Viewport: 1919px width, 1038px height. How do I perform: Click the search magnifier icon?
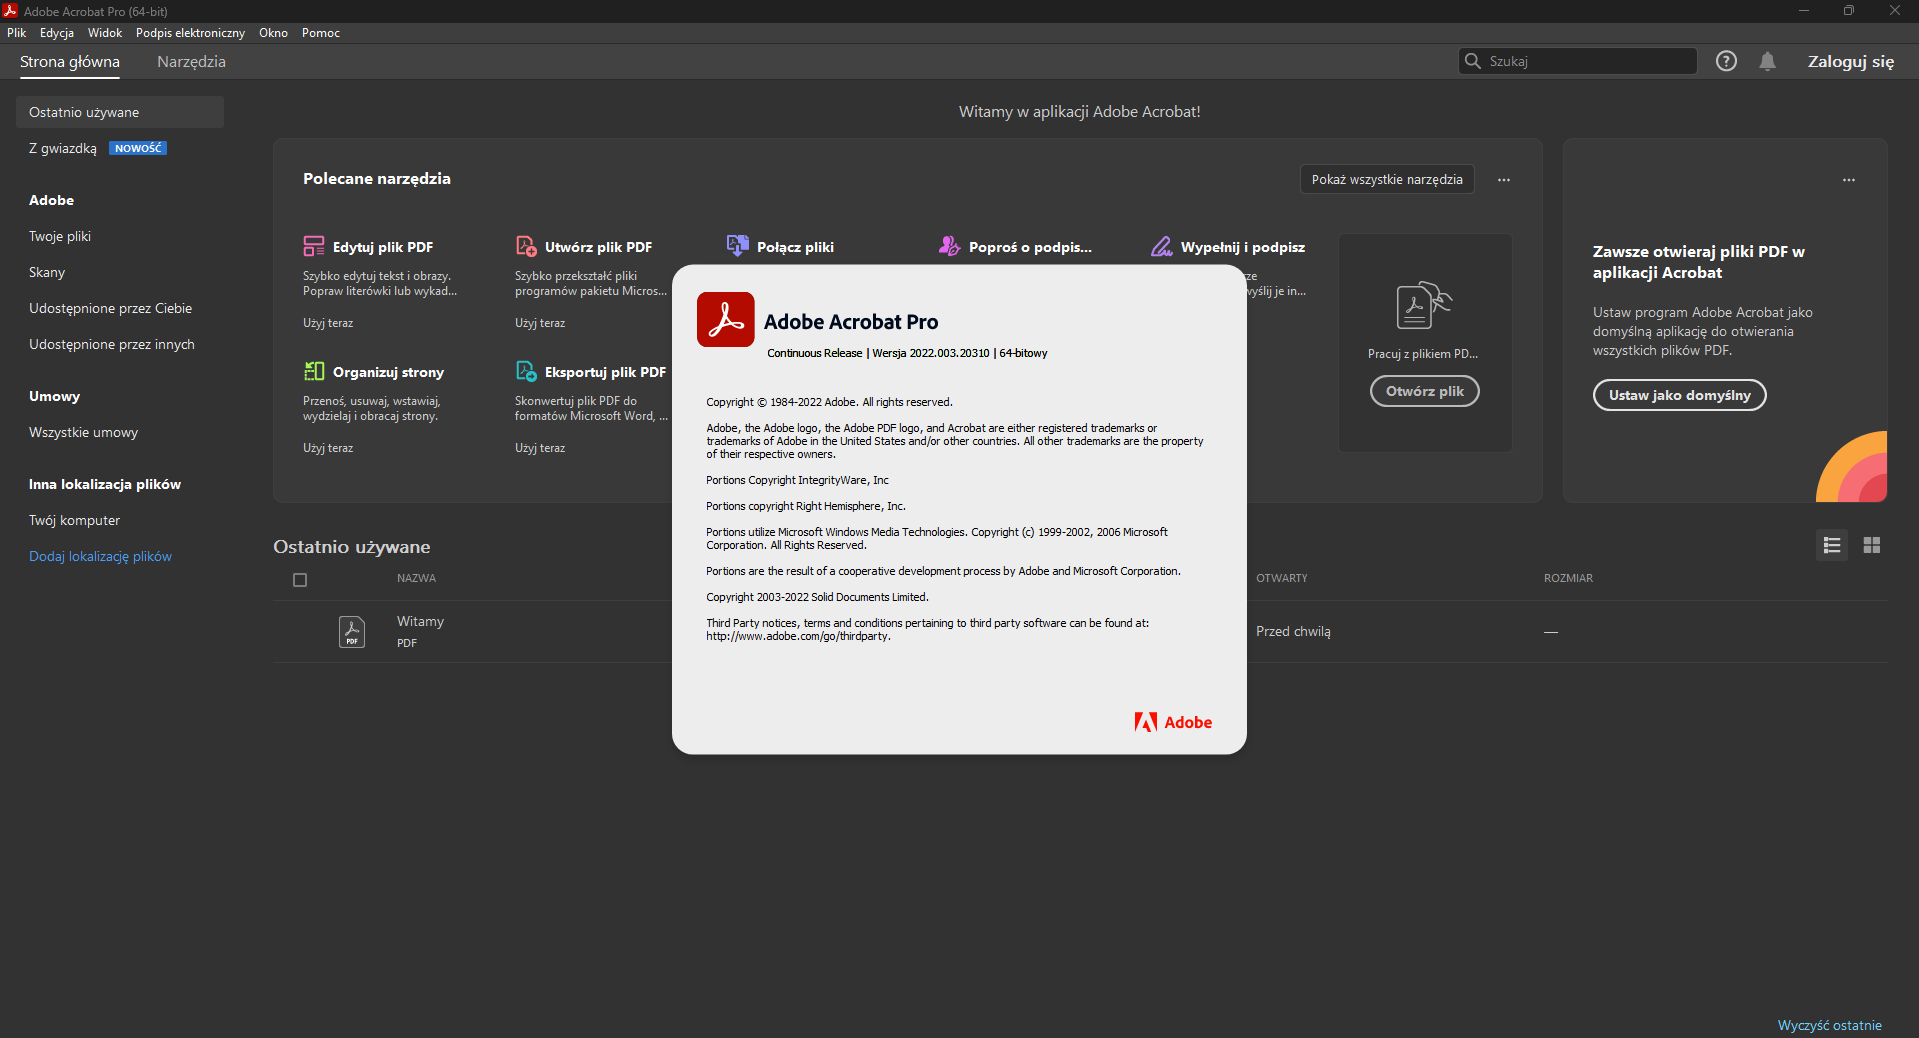tap(1473, 61)
